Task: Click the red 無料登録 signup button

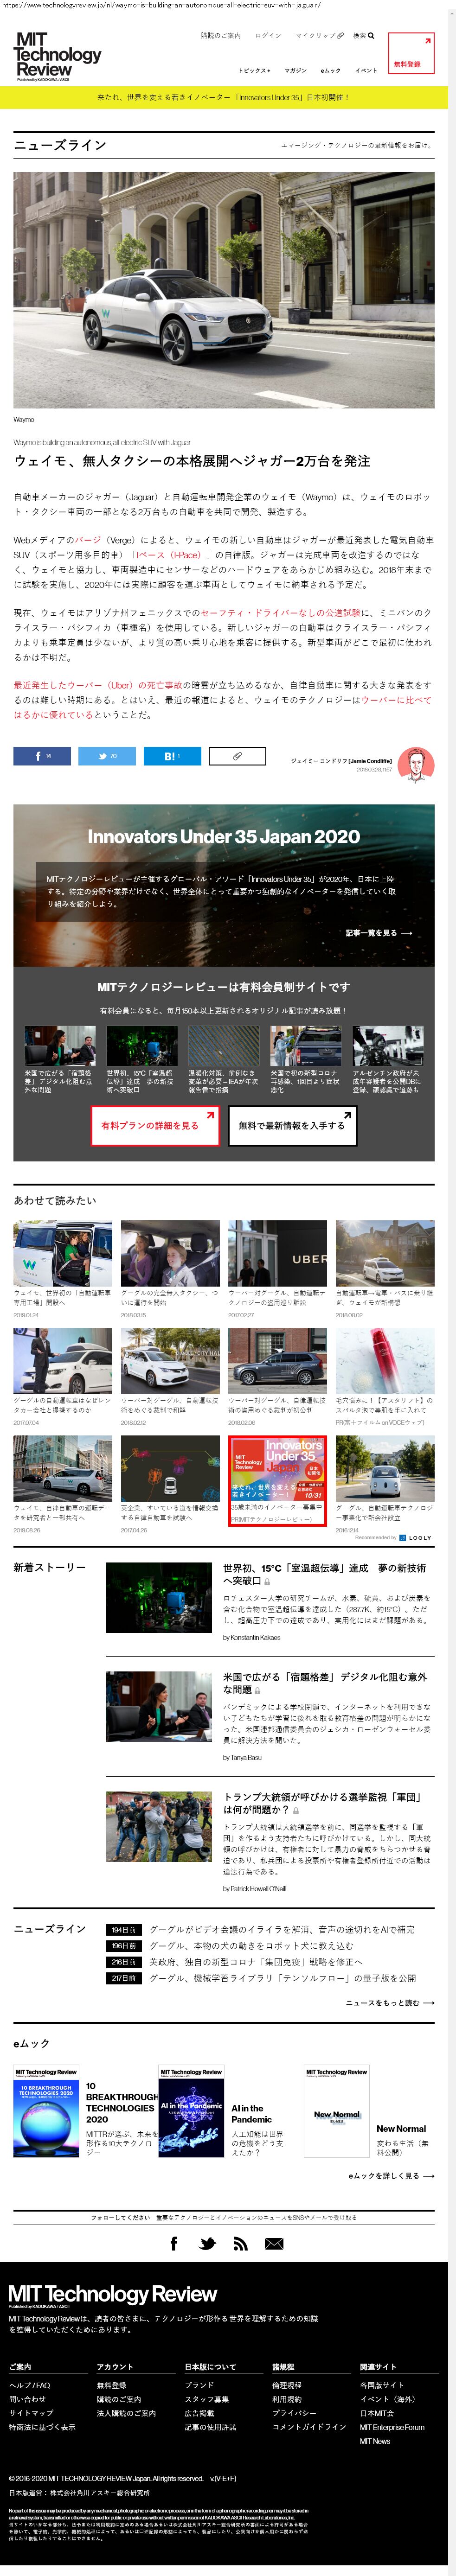Action: (x=410, y=54)
